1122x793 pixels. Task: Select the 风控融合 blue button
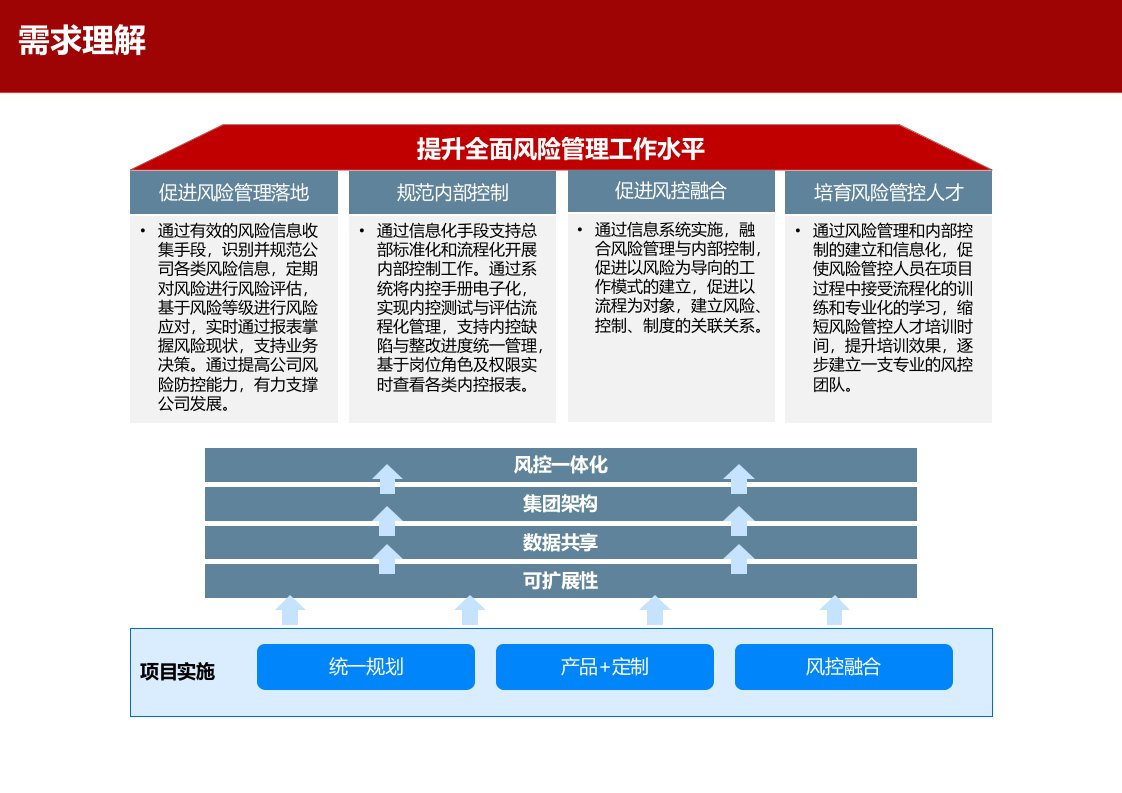(843, 667)
